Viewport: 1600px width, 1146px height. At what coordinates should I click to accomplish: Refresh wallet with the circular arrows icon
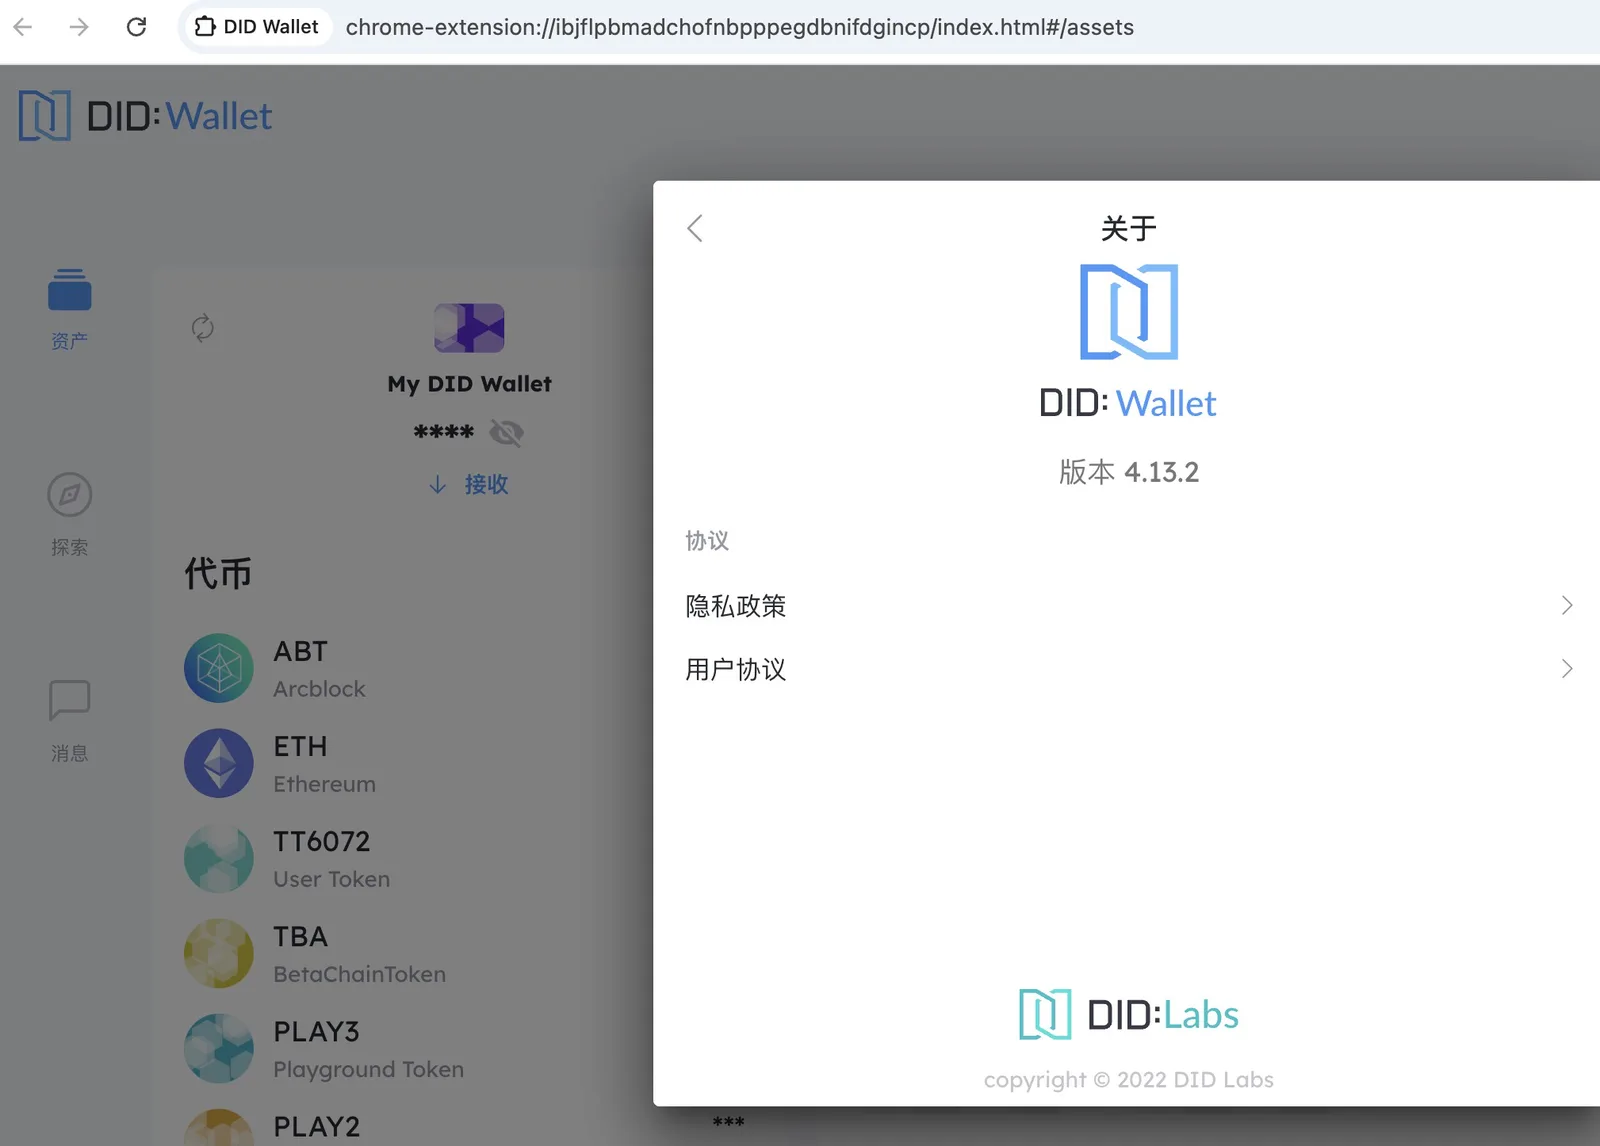pos(203,328)
